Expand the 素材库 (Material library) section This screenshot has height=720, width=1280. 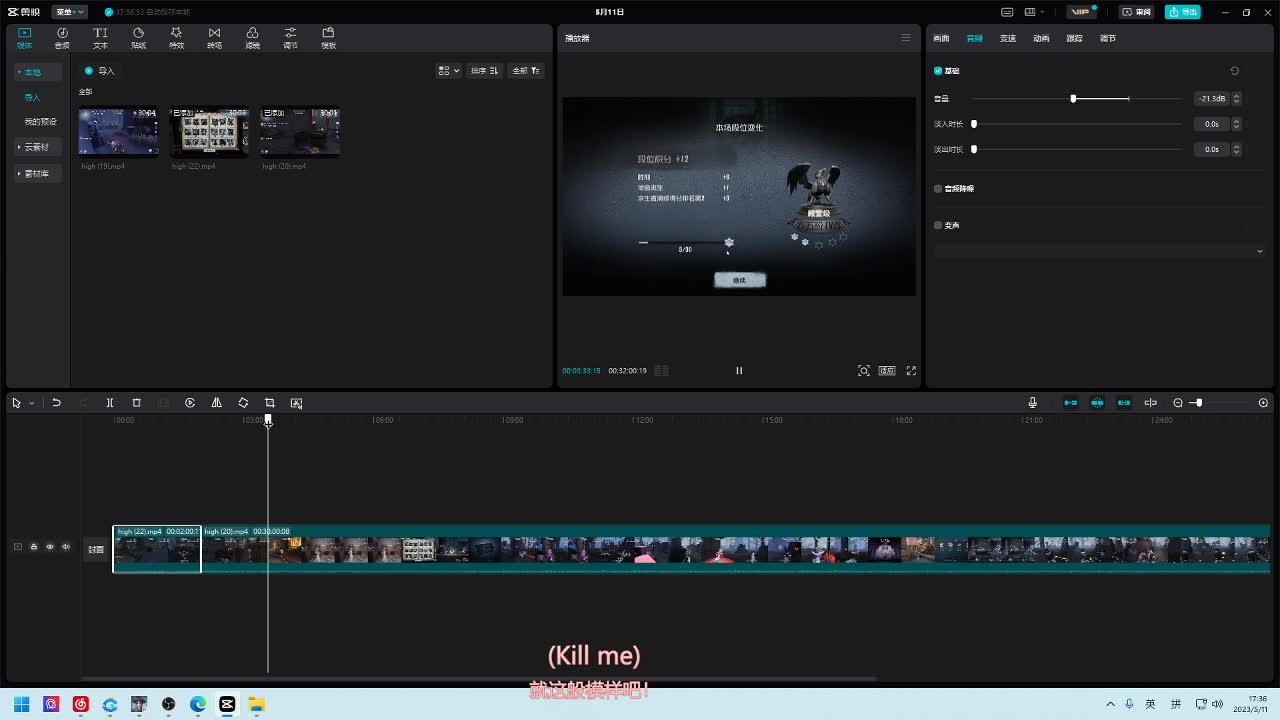(38, 174)
